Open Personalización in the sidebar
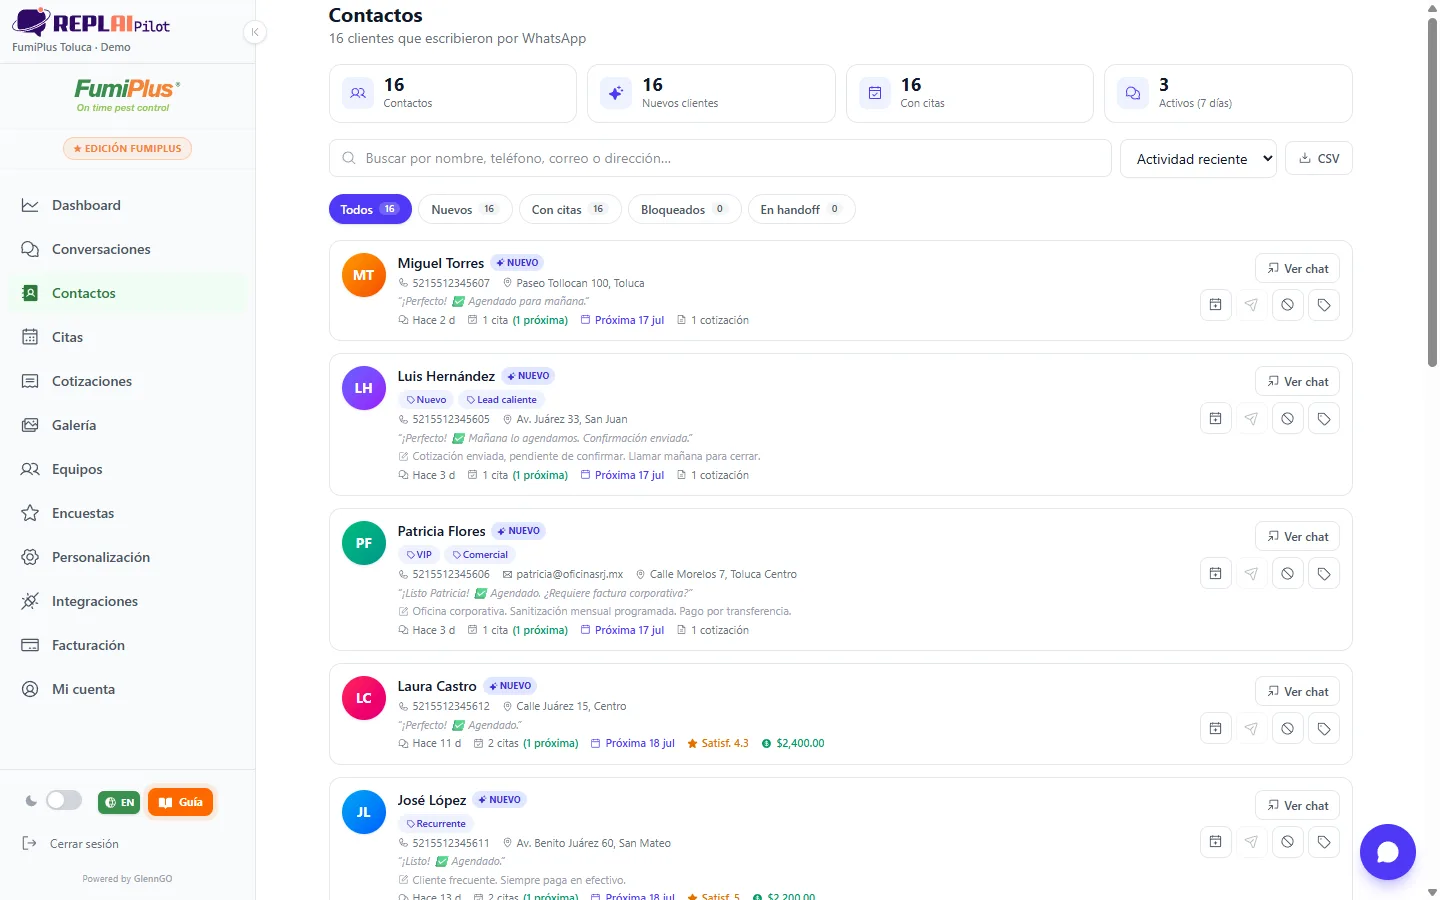This screenshot has width=1440, height=900. [x=128, y=557]
